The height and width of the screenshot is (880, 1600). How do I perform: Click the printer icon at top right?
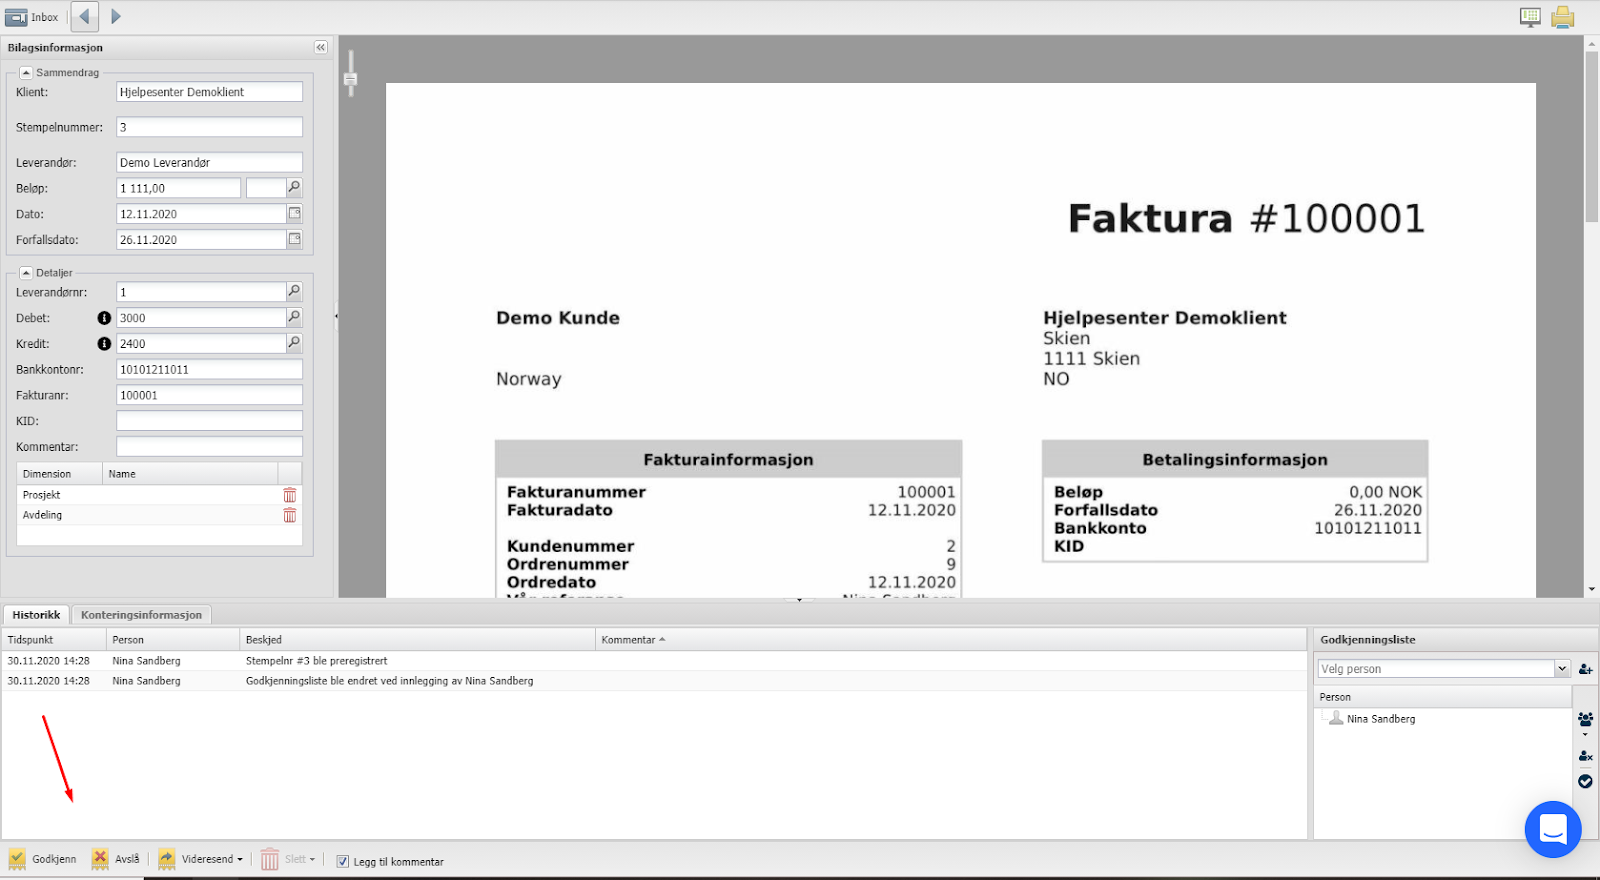[1563, 17]
